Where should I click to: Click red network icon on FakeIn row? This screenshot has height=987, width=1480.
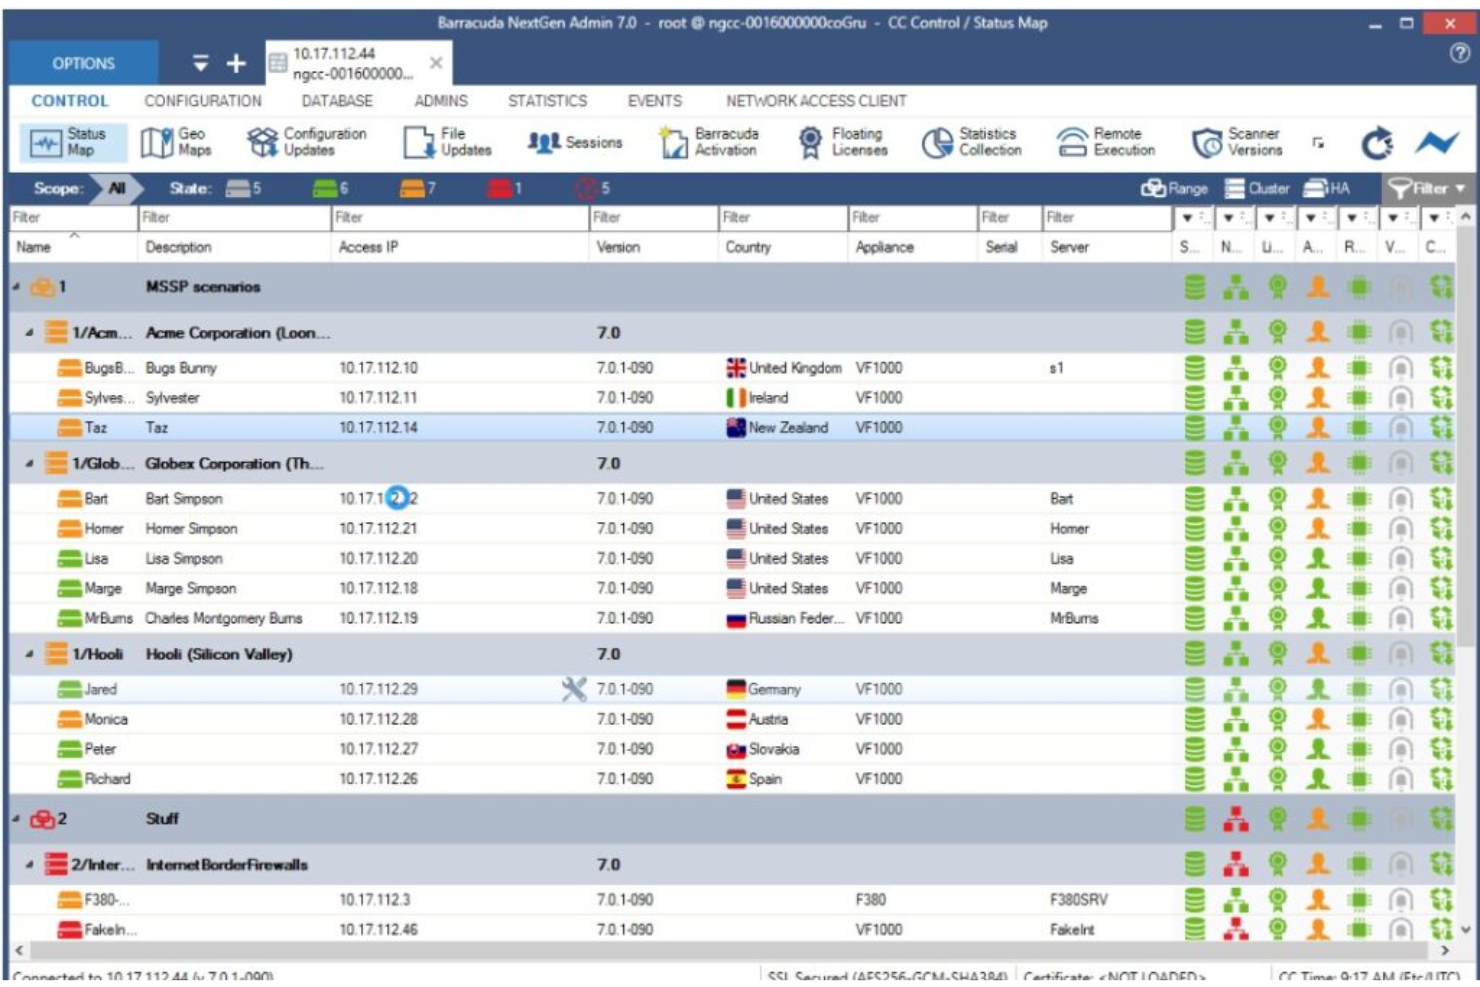click(1236, 929)
